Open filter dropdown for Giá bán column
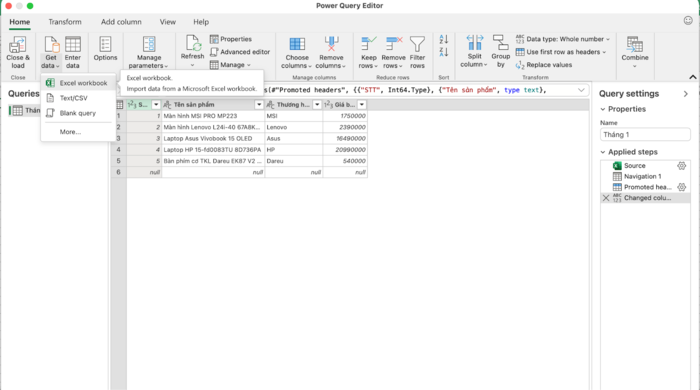 coord(362,105)
